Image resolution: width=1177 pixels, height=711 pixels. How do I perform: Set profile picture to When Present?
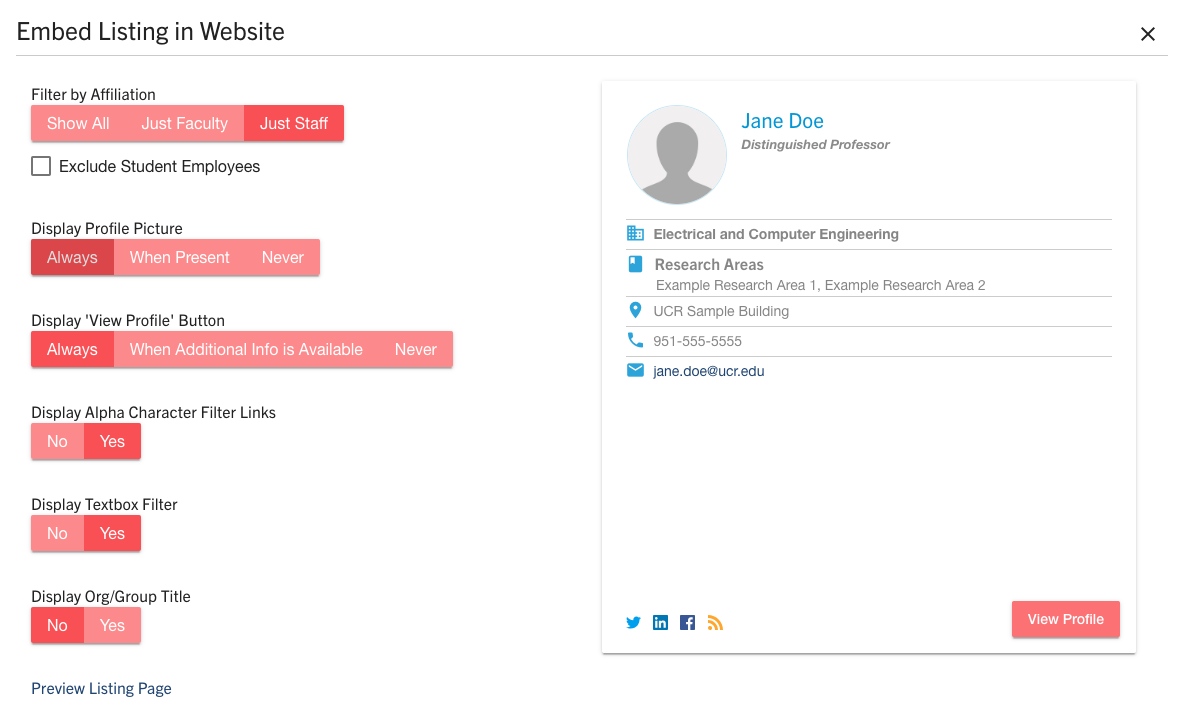pos(180,258)
